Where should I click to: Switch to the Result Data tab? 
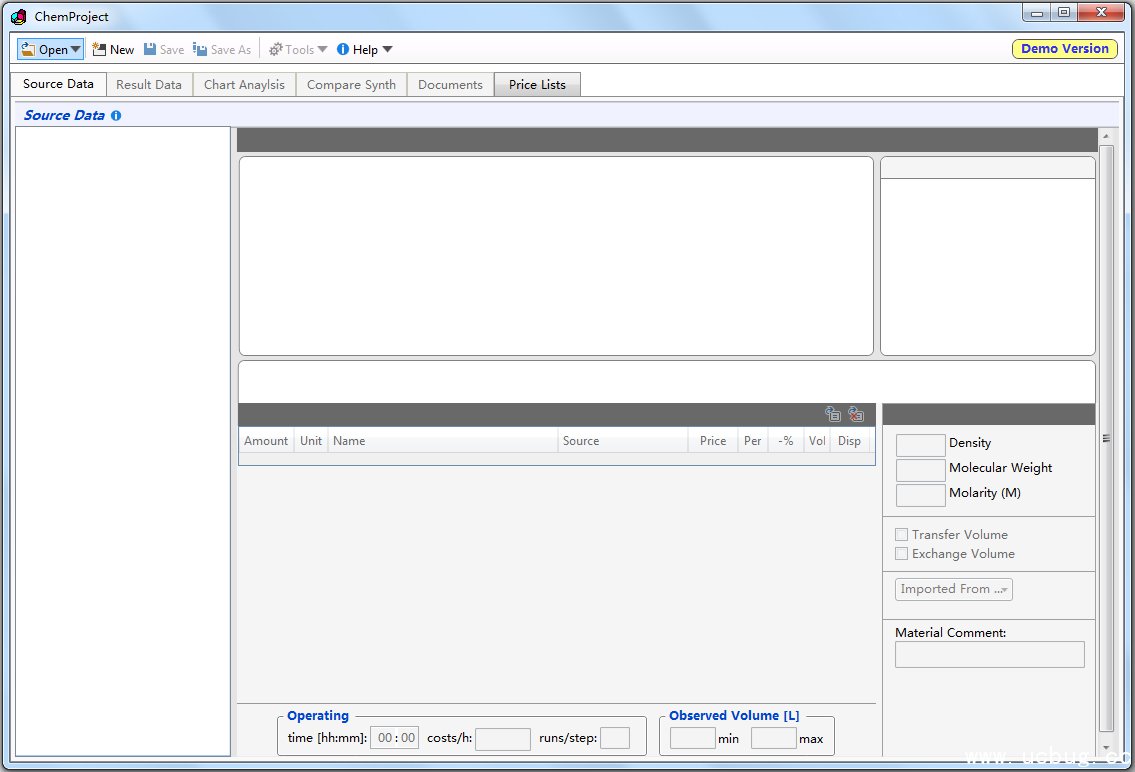(x=149, y=85)
